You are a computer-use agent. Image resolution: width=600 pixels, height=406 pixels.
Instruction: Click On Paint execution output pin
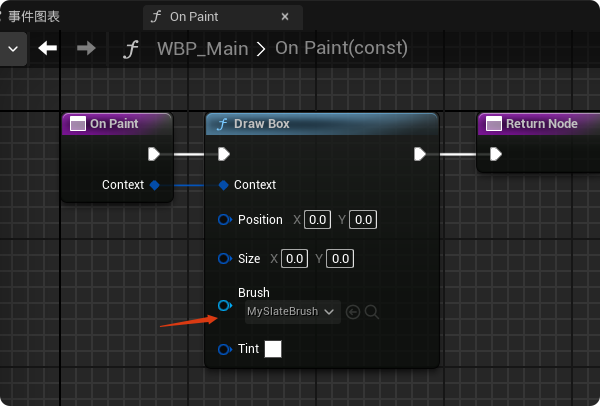click(x=154, y=154)
